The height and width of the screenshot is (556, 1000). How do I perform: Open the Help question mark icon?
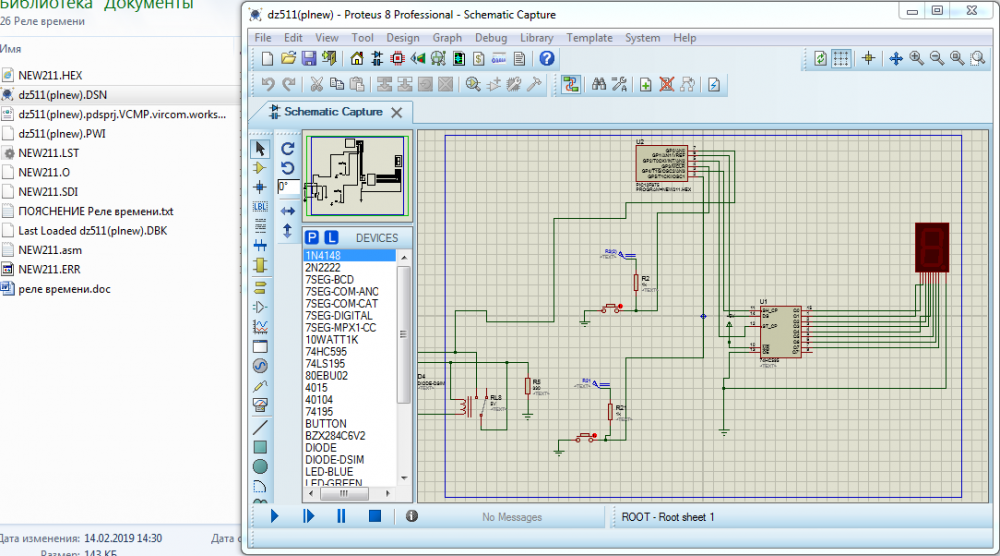546,59
